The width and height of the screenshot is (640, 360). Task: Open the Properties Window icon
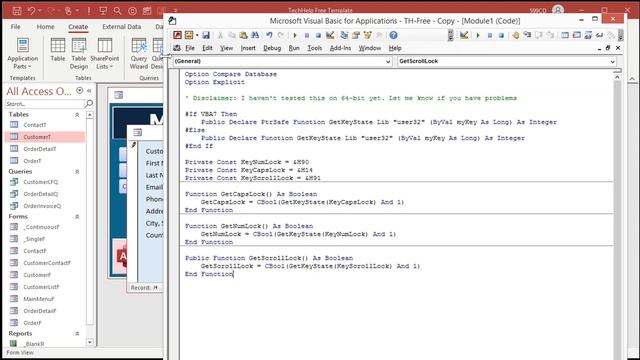[356, 35]
